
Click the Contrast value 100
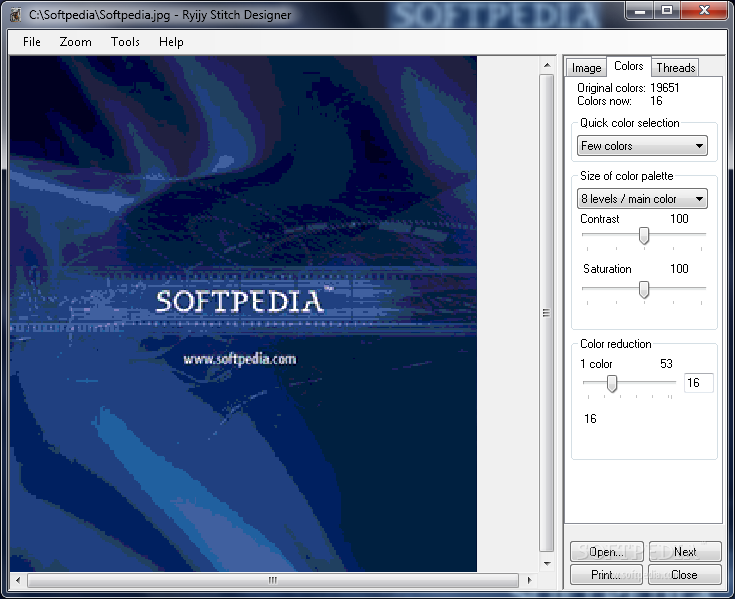tap(679, 219)
